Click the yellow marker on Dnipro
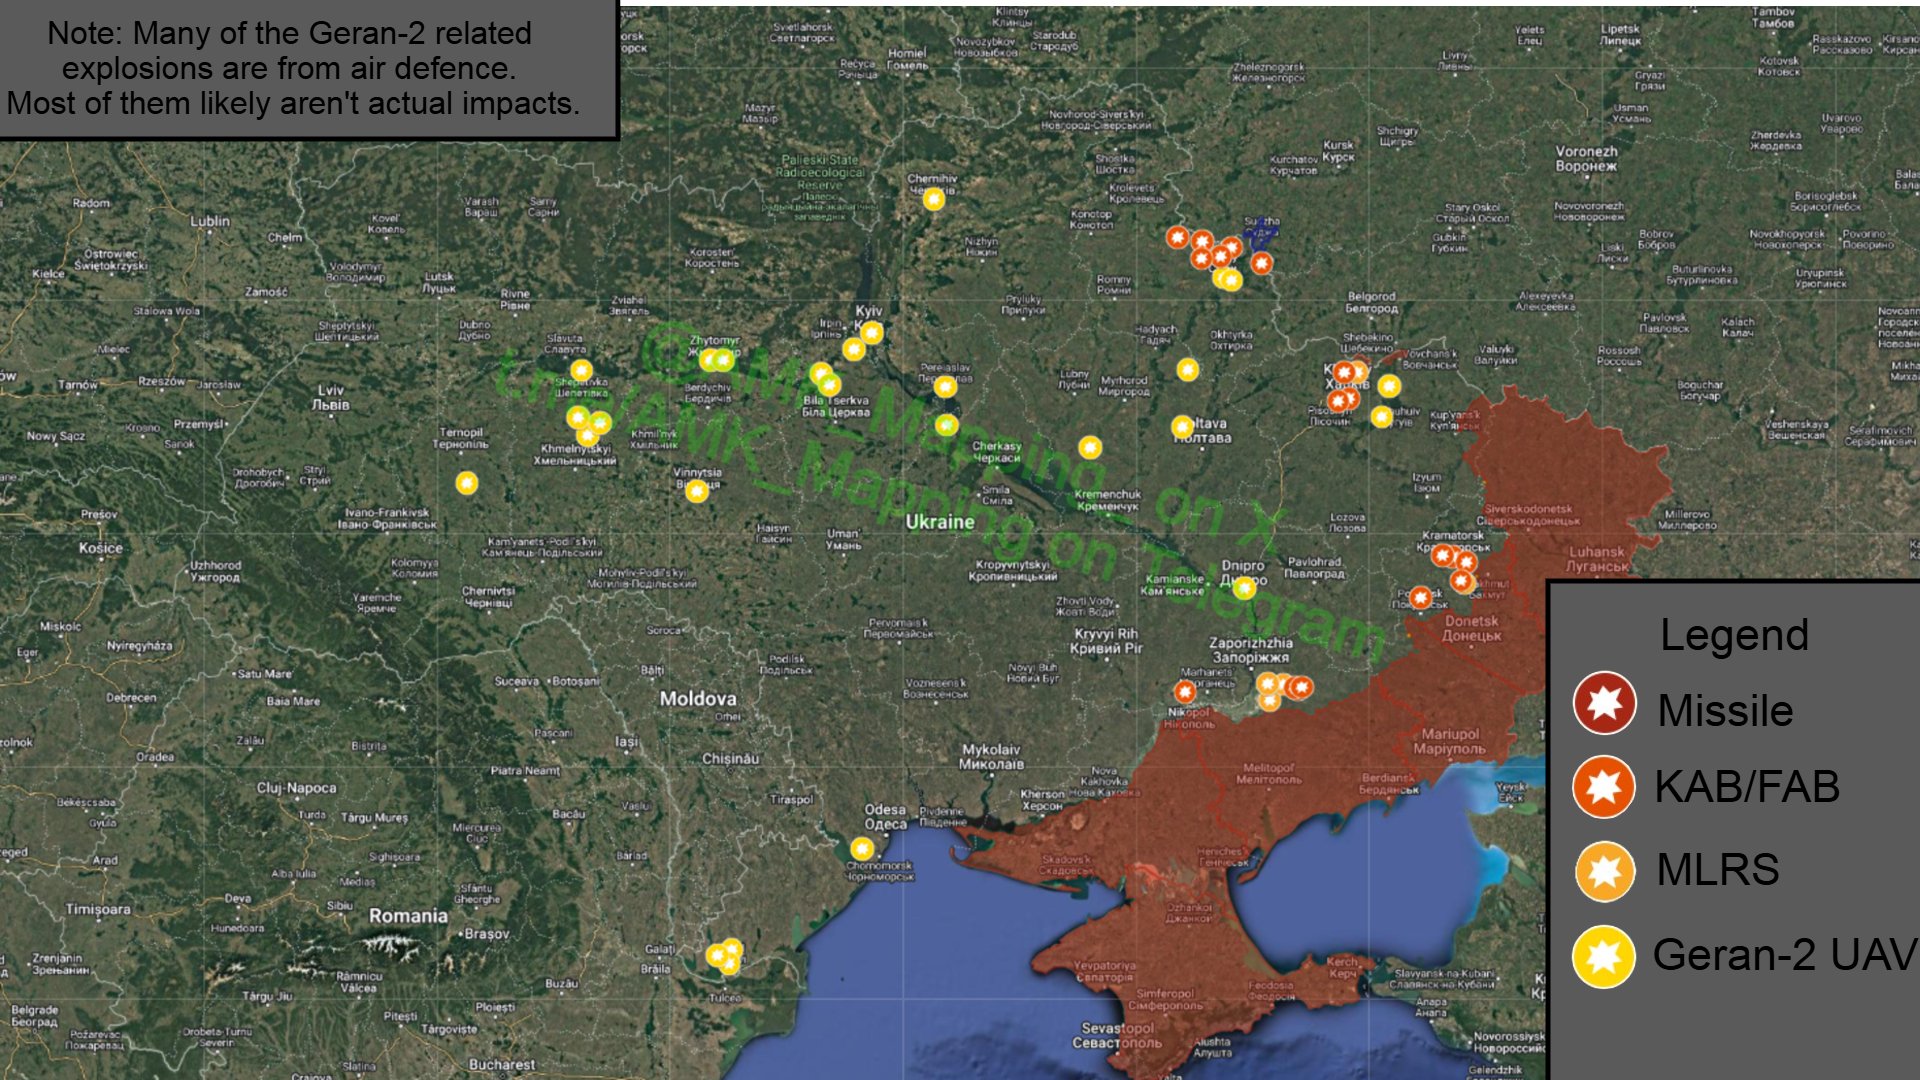The image size is (1920, 1080). coord(1244,588)
